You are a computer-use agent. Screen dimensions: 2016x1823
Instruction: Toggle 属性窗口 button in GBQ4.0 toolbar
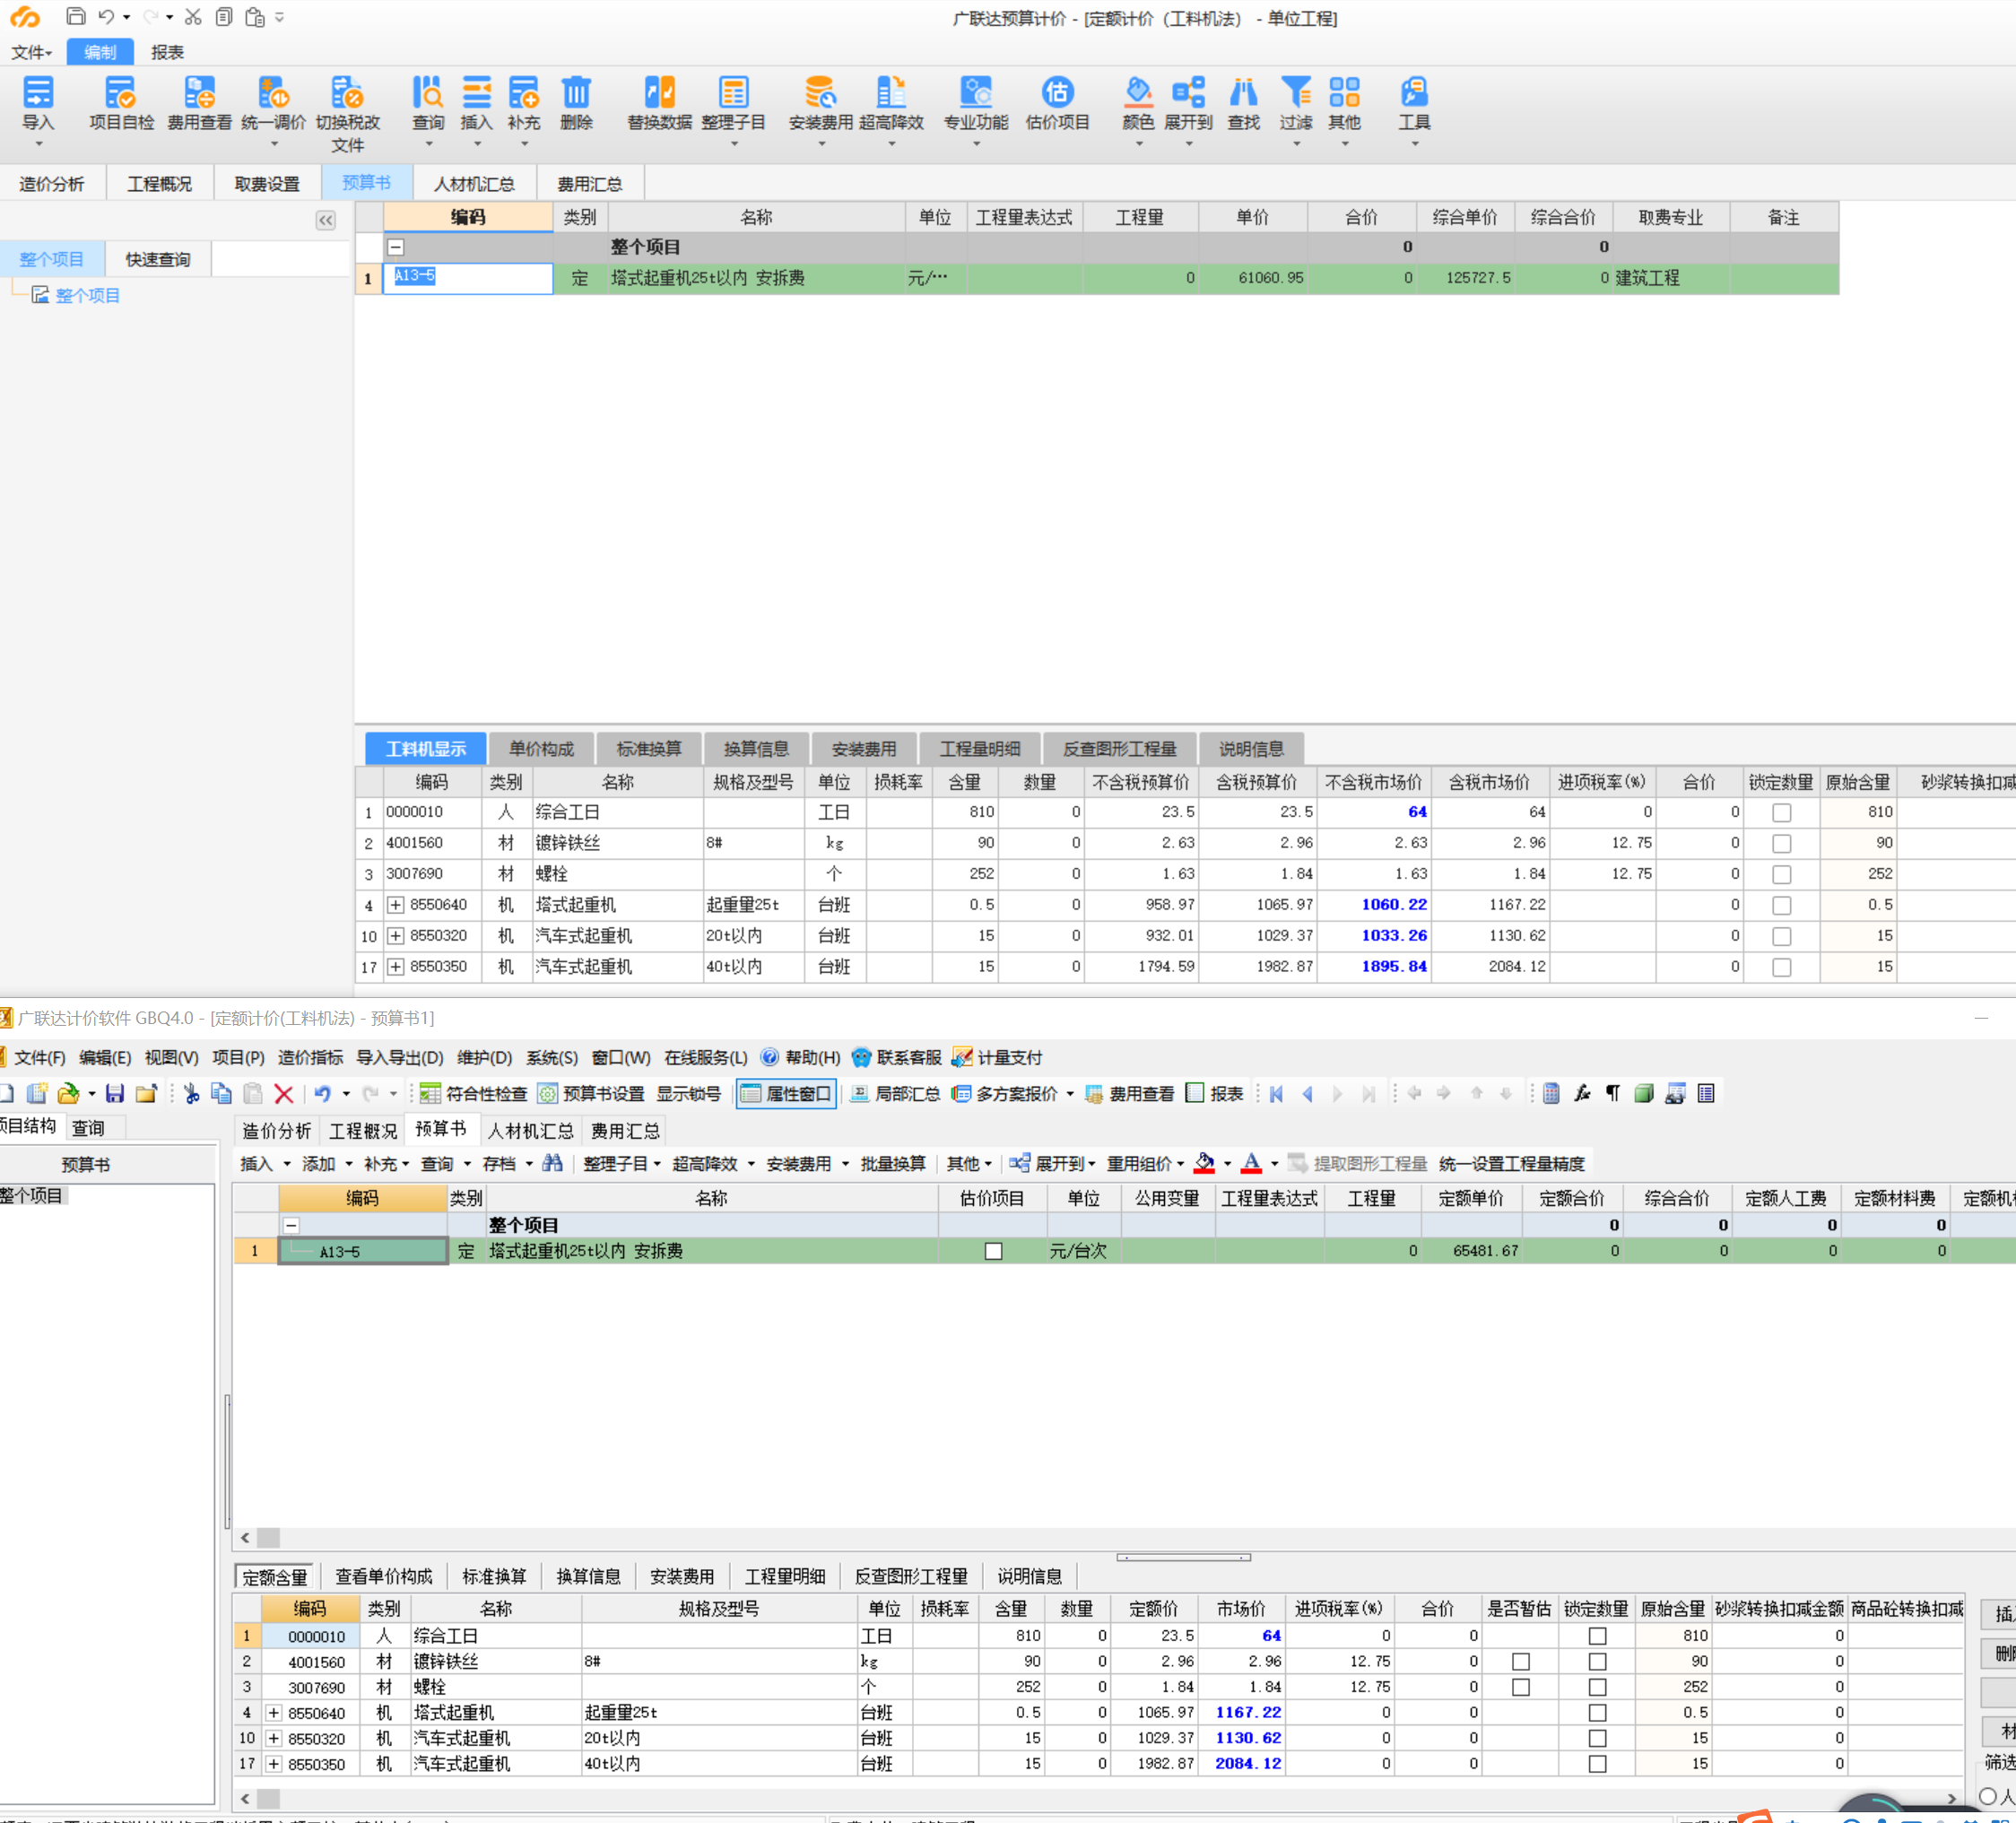786,1094
